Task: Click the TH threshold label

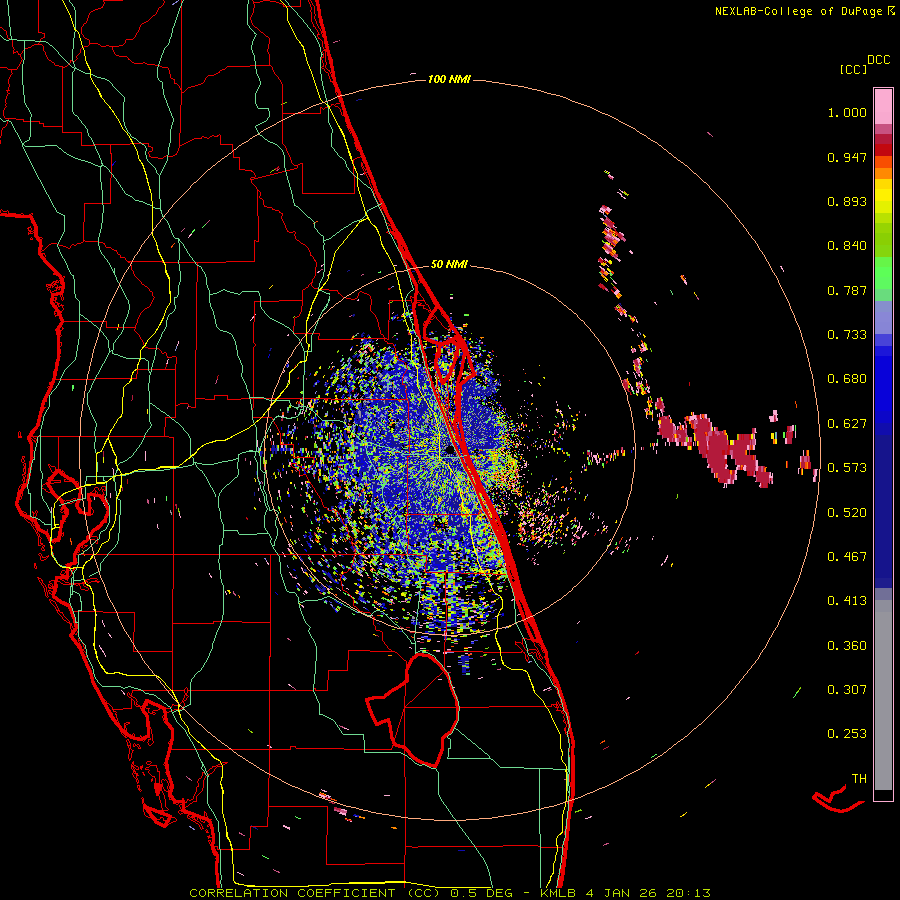Action: point(859,779)
